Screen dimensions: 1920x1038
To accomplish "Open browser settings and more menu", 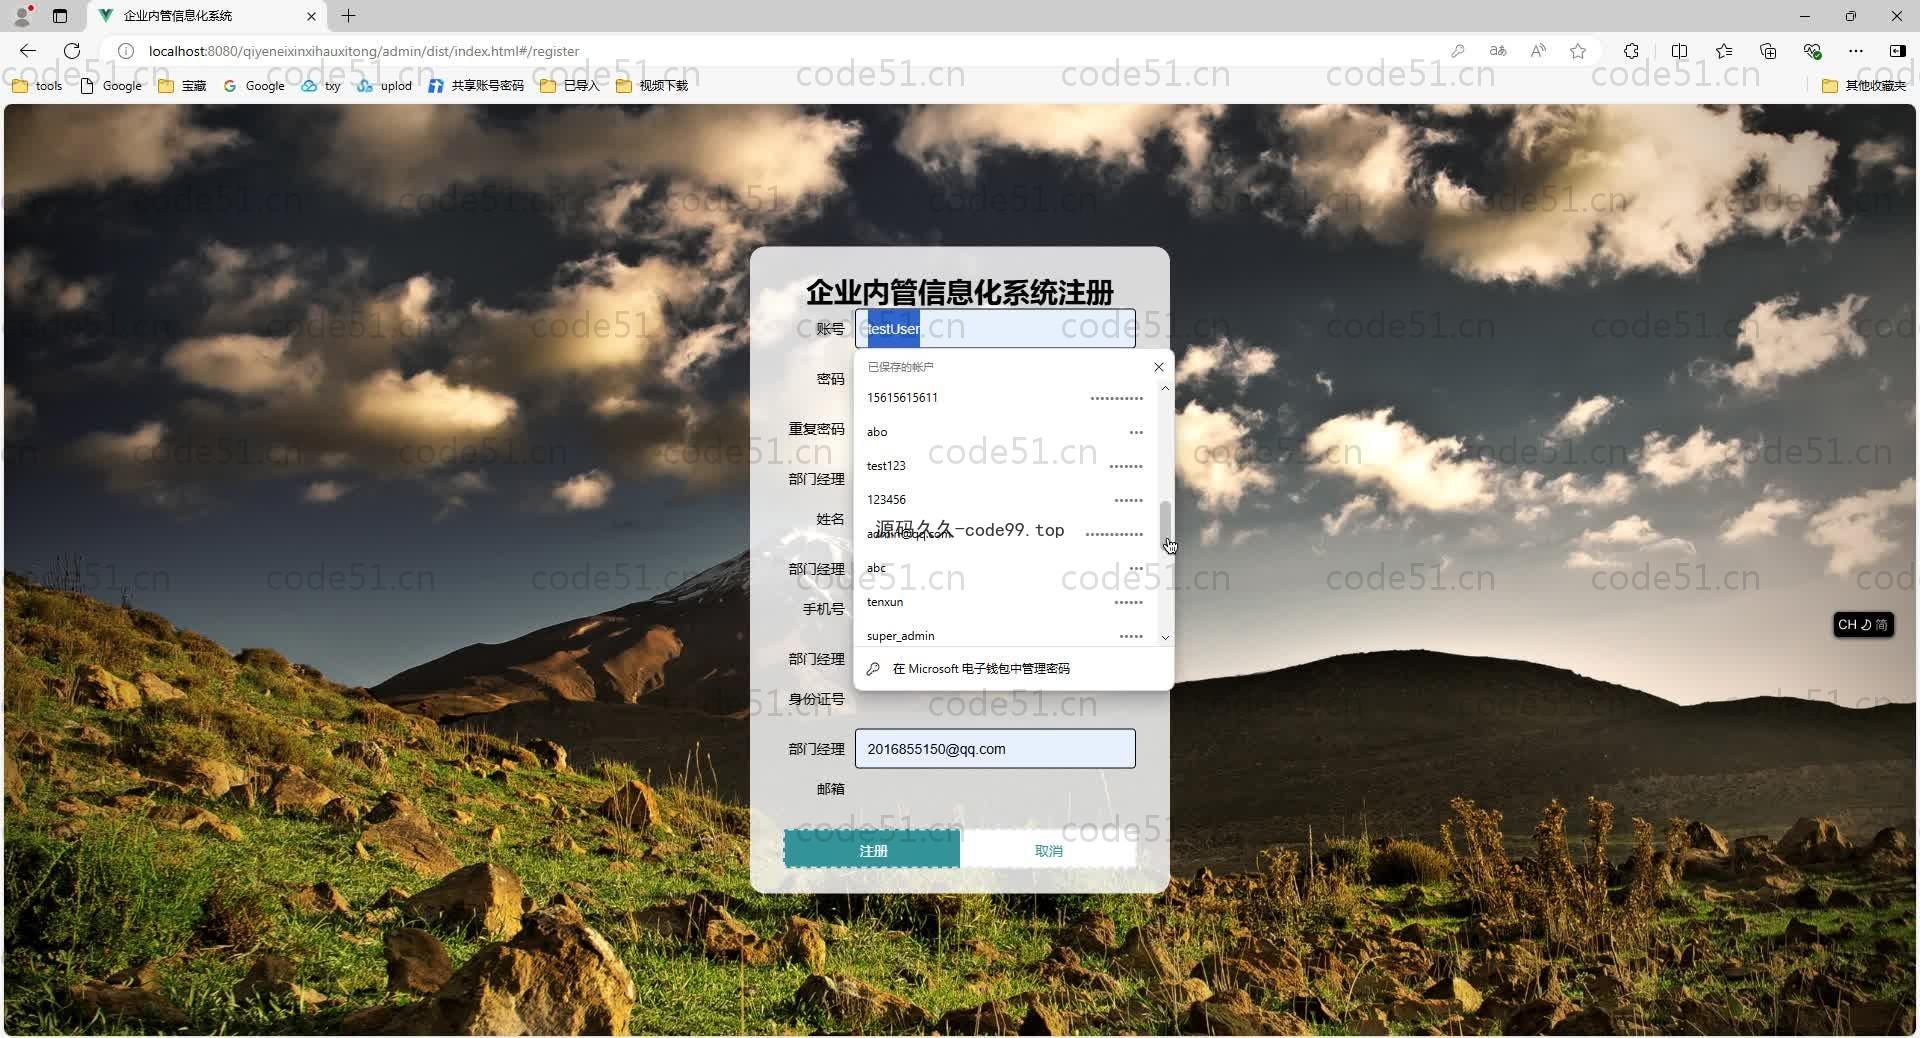I will coord(1856,51).
